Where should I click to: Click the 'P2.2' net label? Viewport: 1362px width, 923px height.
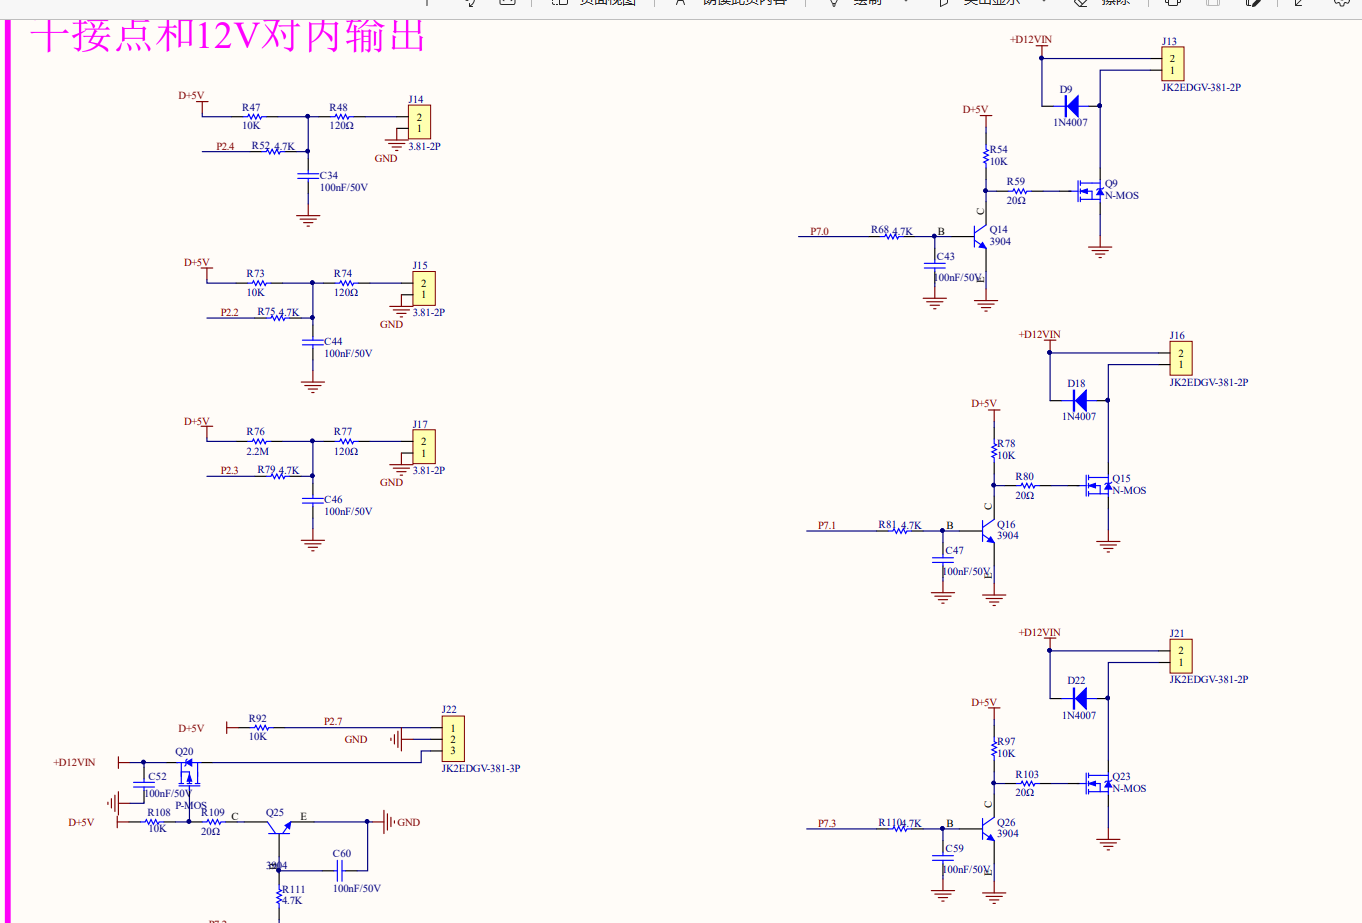[x=230, y=312]
